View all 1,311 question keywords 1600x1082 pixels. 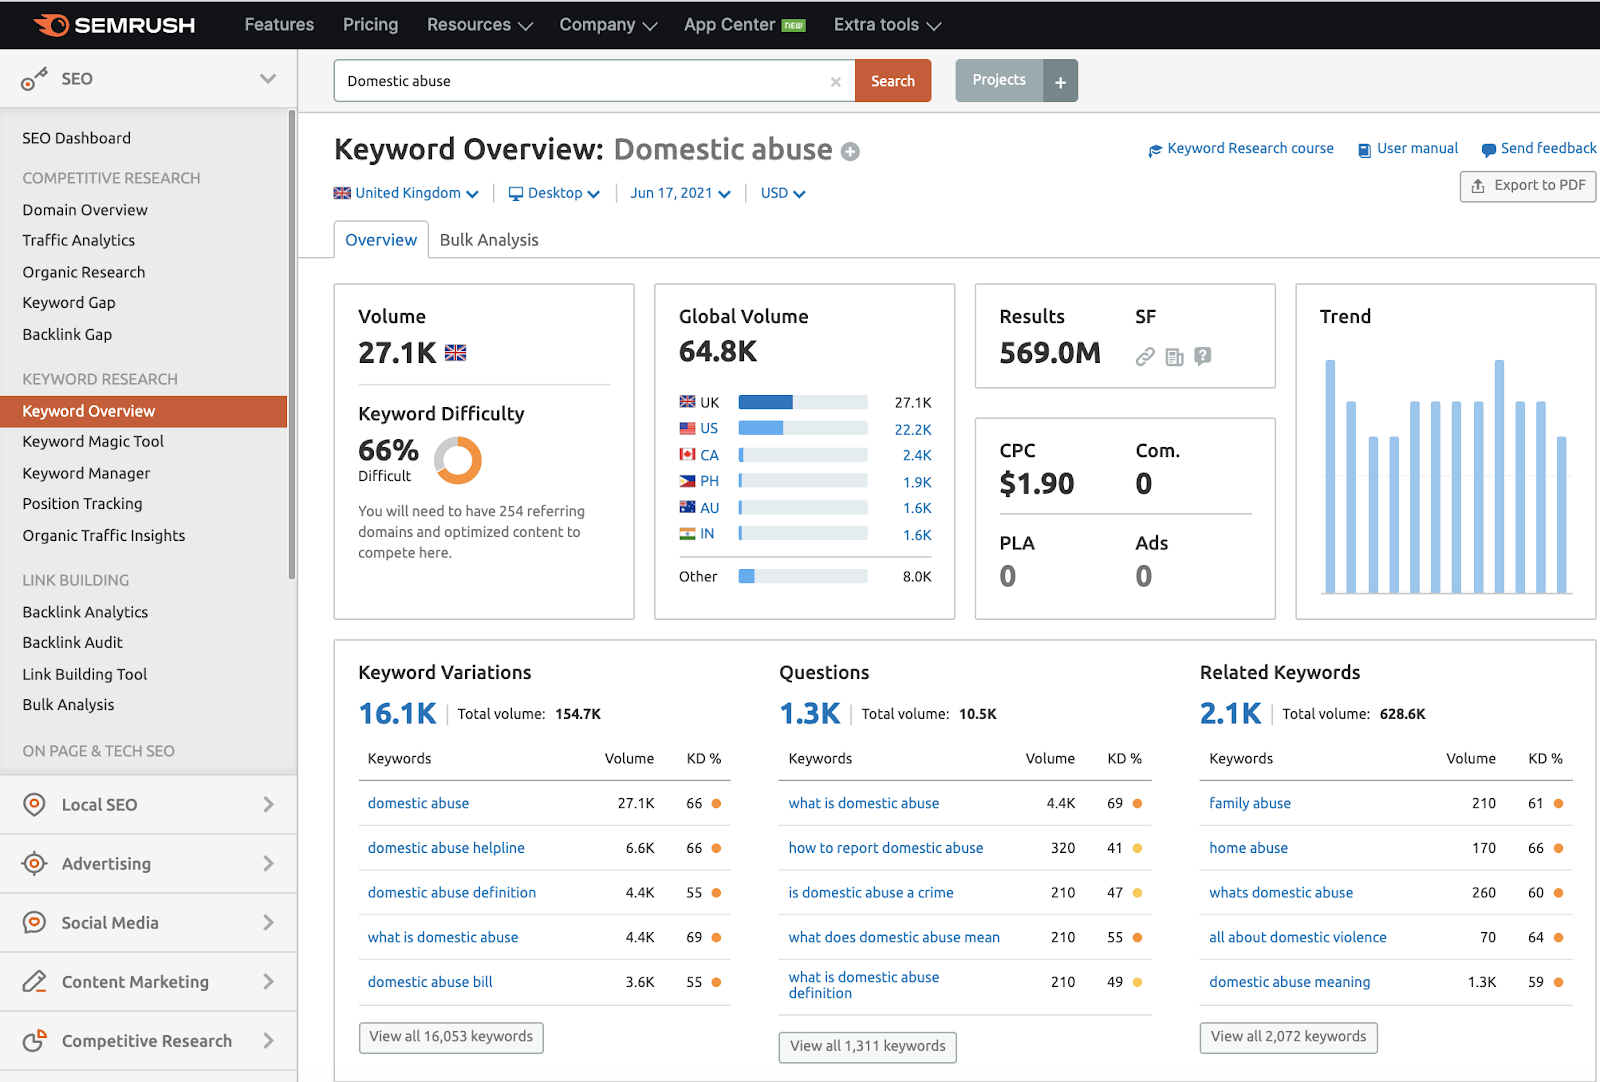(x=868, y=1047)
